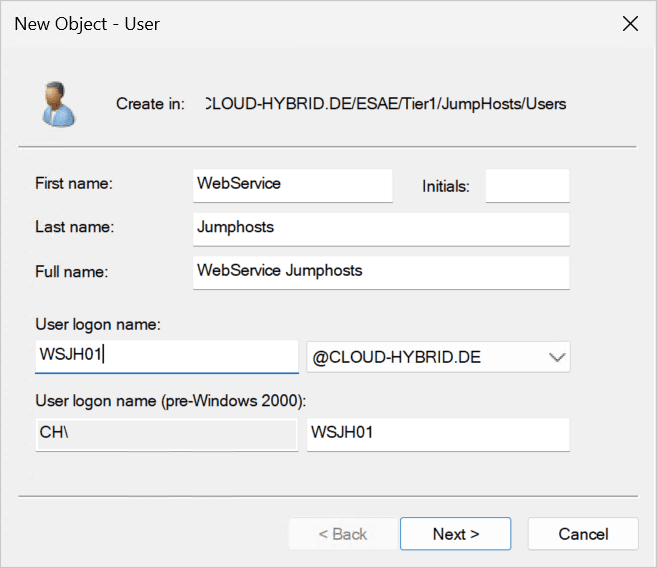Click the "User logon name (pre-Windows 2000):" label
This screenshot has width=657, height=568.
point(170,402)
